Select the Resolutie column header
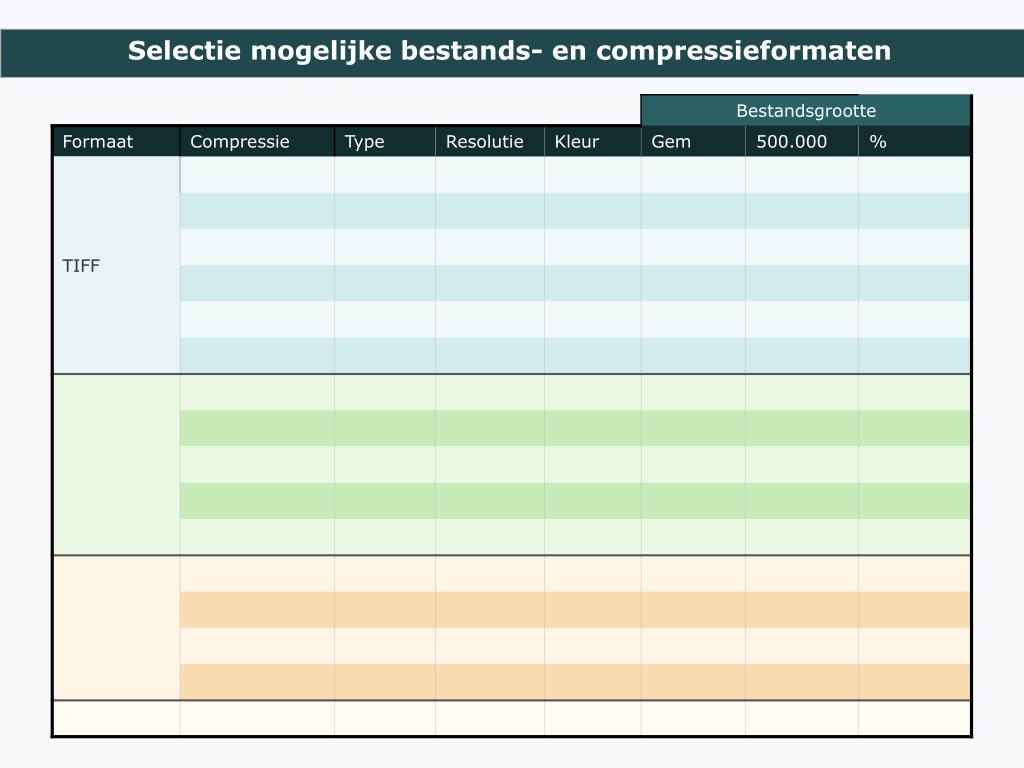 pyautogui.click(x=490, y=141)
